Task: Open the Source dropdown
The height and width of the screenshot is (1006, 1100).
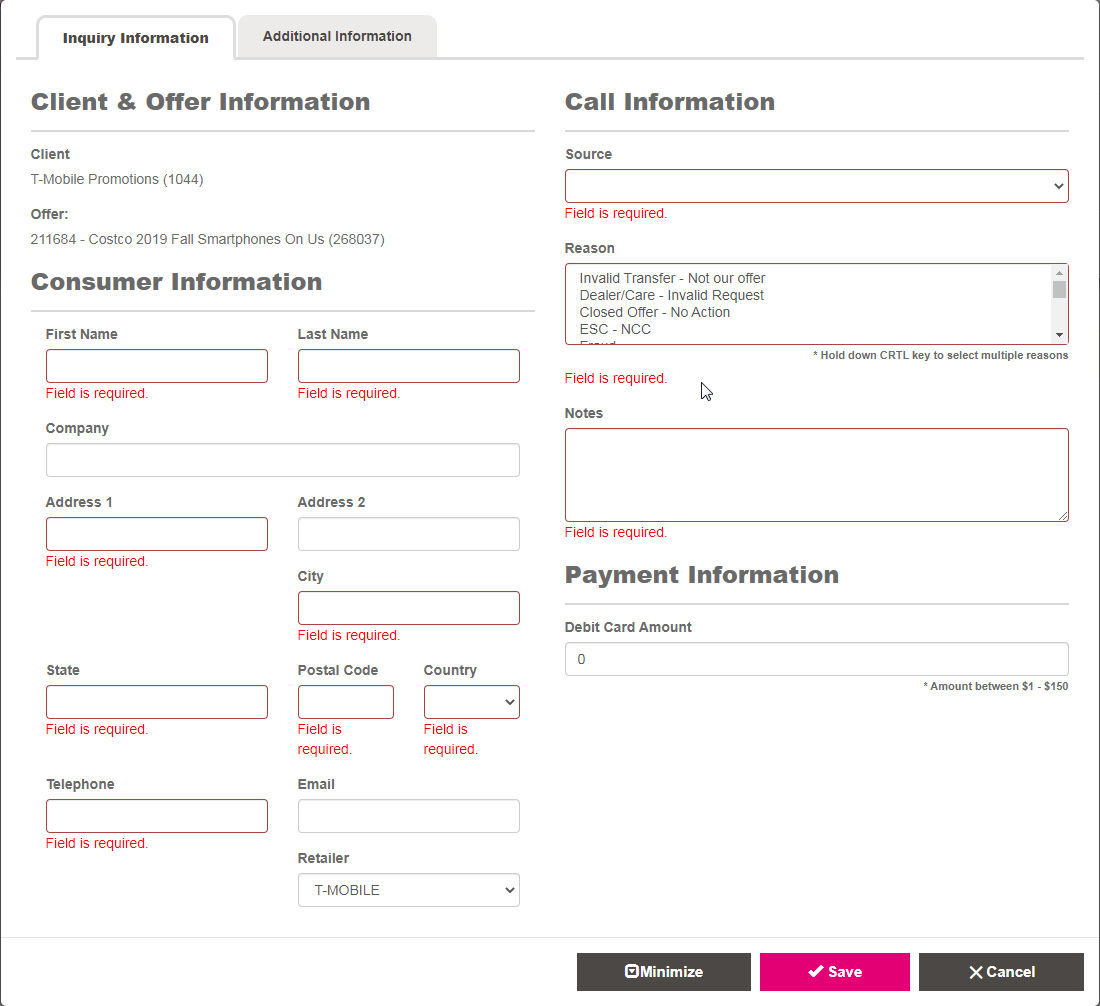Action: tap(817, 186)
